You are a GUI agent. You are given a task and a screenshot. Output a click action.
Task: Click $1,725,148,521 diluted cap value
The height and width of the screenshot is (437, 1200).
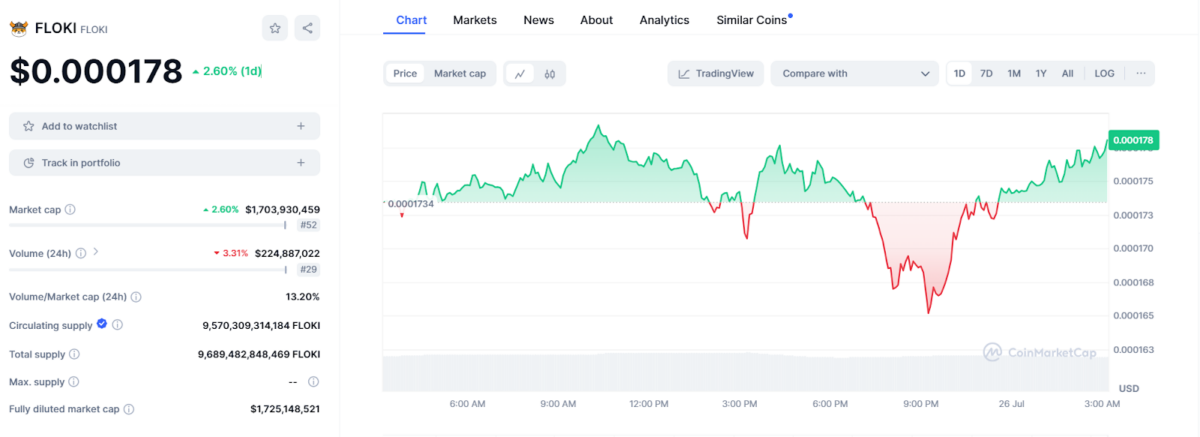pyautogui.click(x=285, y=409)
